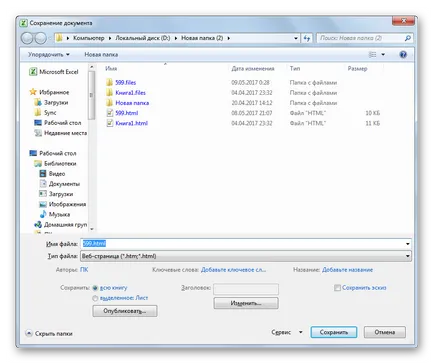Open the help question mark icon
Viewport: 434px width, 364px height.
pos(403,54)
